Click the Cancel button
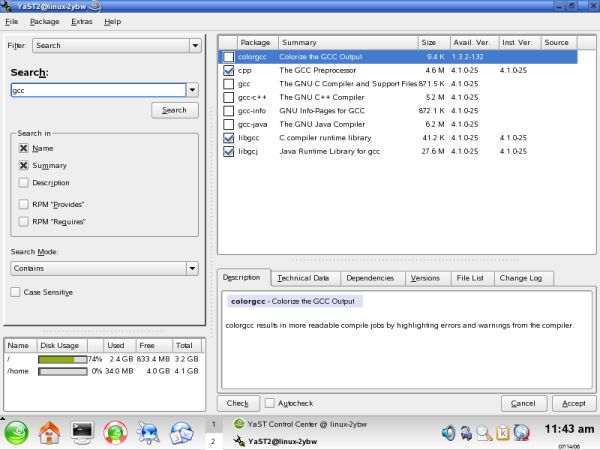This screenshot has width=600, height=450. [523, 403]
